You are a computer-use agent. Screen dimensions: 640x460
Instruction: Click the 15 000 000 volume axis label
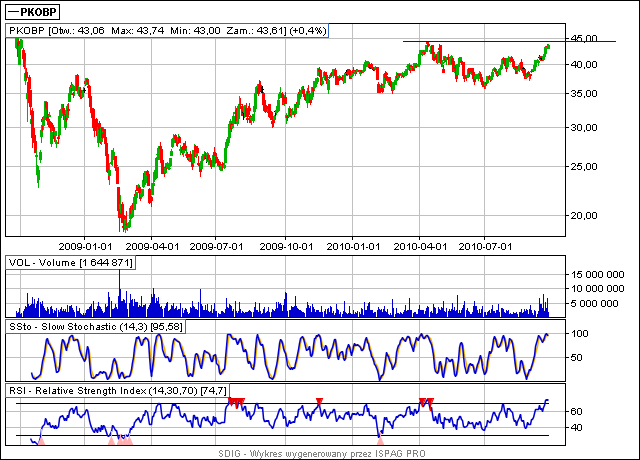coord(597,275)
